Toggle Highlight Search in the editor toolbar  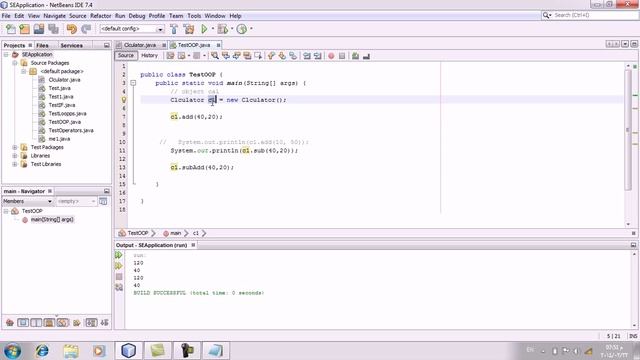pos(247,56)
